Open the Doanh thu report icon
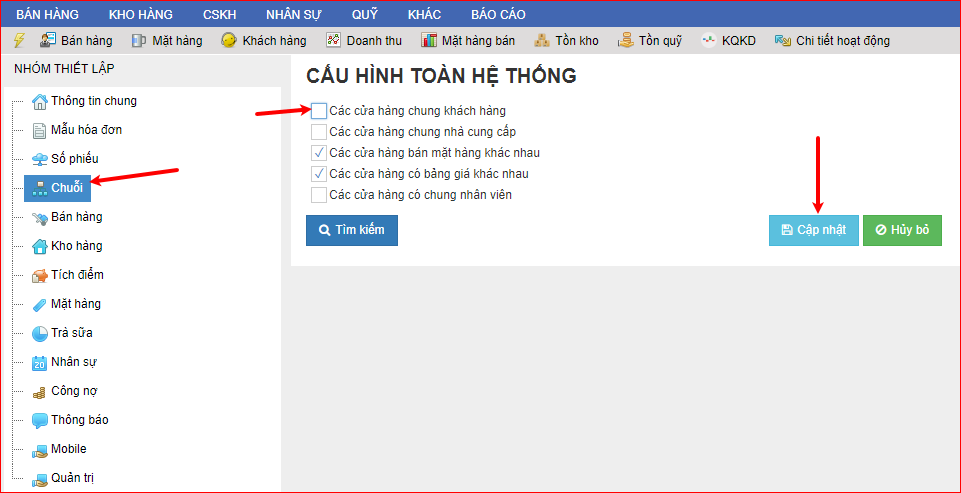 pyautogui.click(x=363, y=41)
